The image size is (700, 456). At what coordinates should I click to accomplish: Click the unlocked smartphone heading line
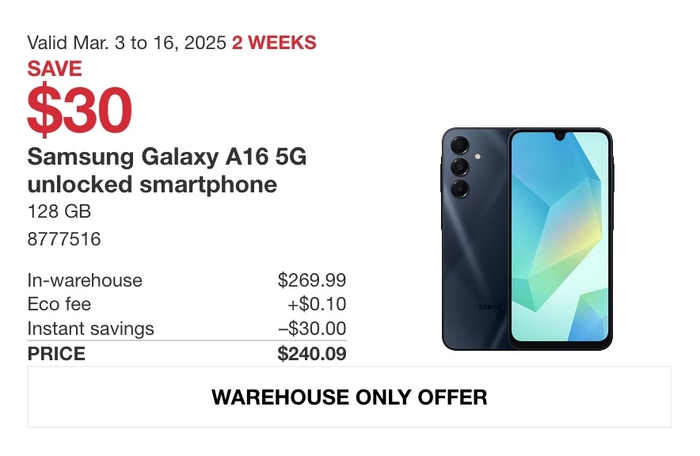coord(152,184)
